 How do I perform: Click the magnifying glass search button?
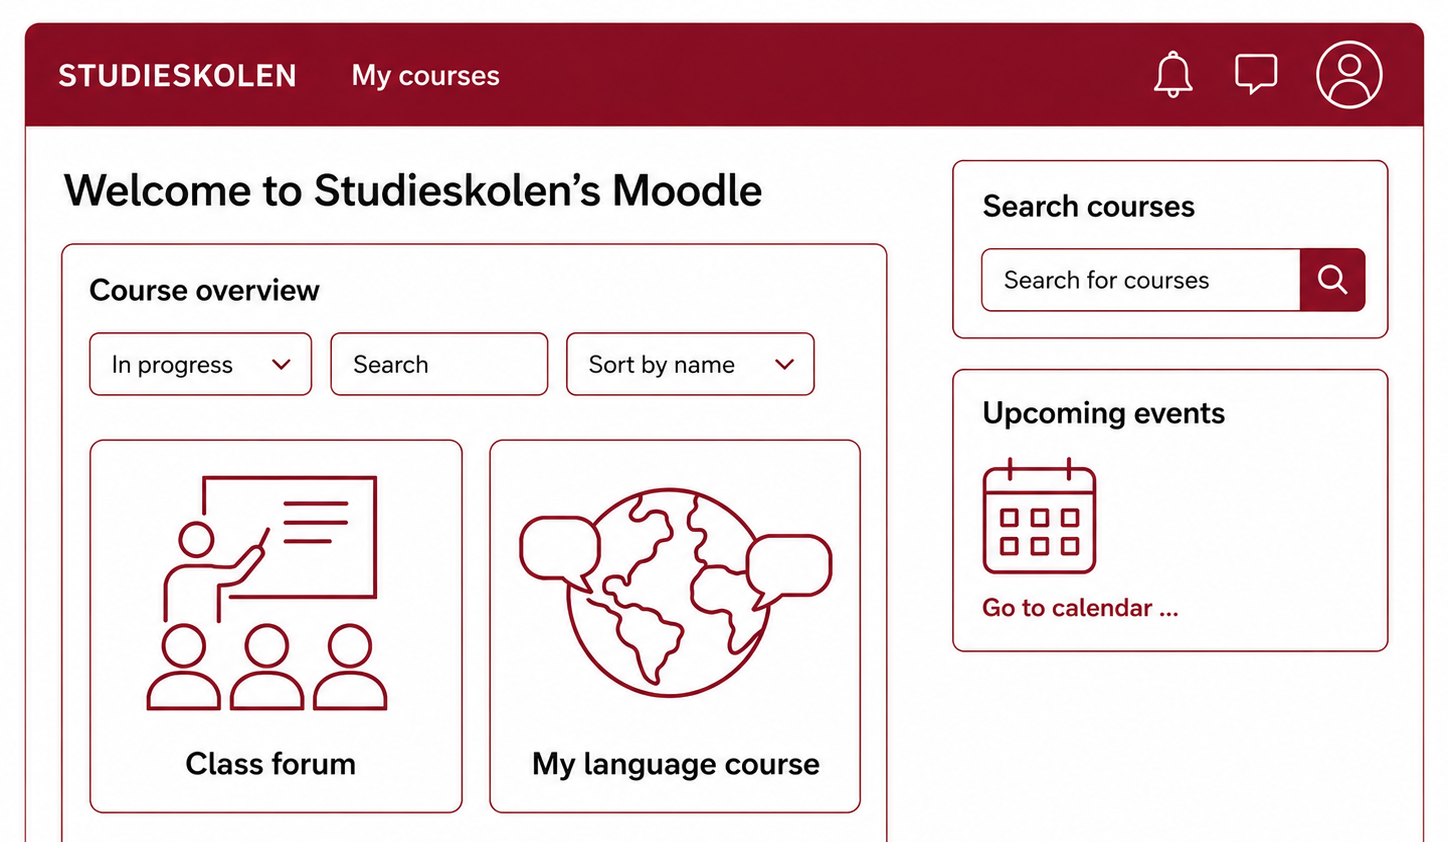click(x=1332, y=280)
